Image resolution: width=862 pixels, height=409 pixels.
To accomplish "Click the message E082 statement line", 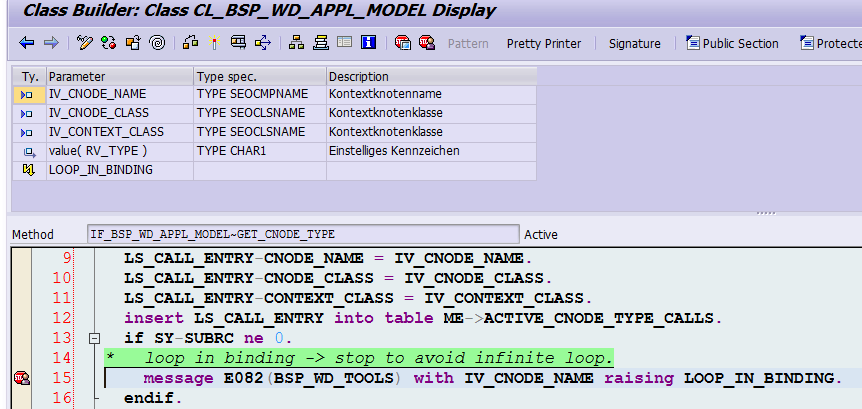I will [493, 379].
